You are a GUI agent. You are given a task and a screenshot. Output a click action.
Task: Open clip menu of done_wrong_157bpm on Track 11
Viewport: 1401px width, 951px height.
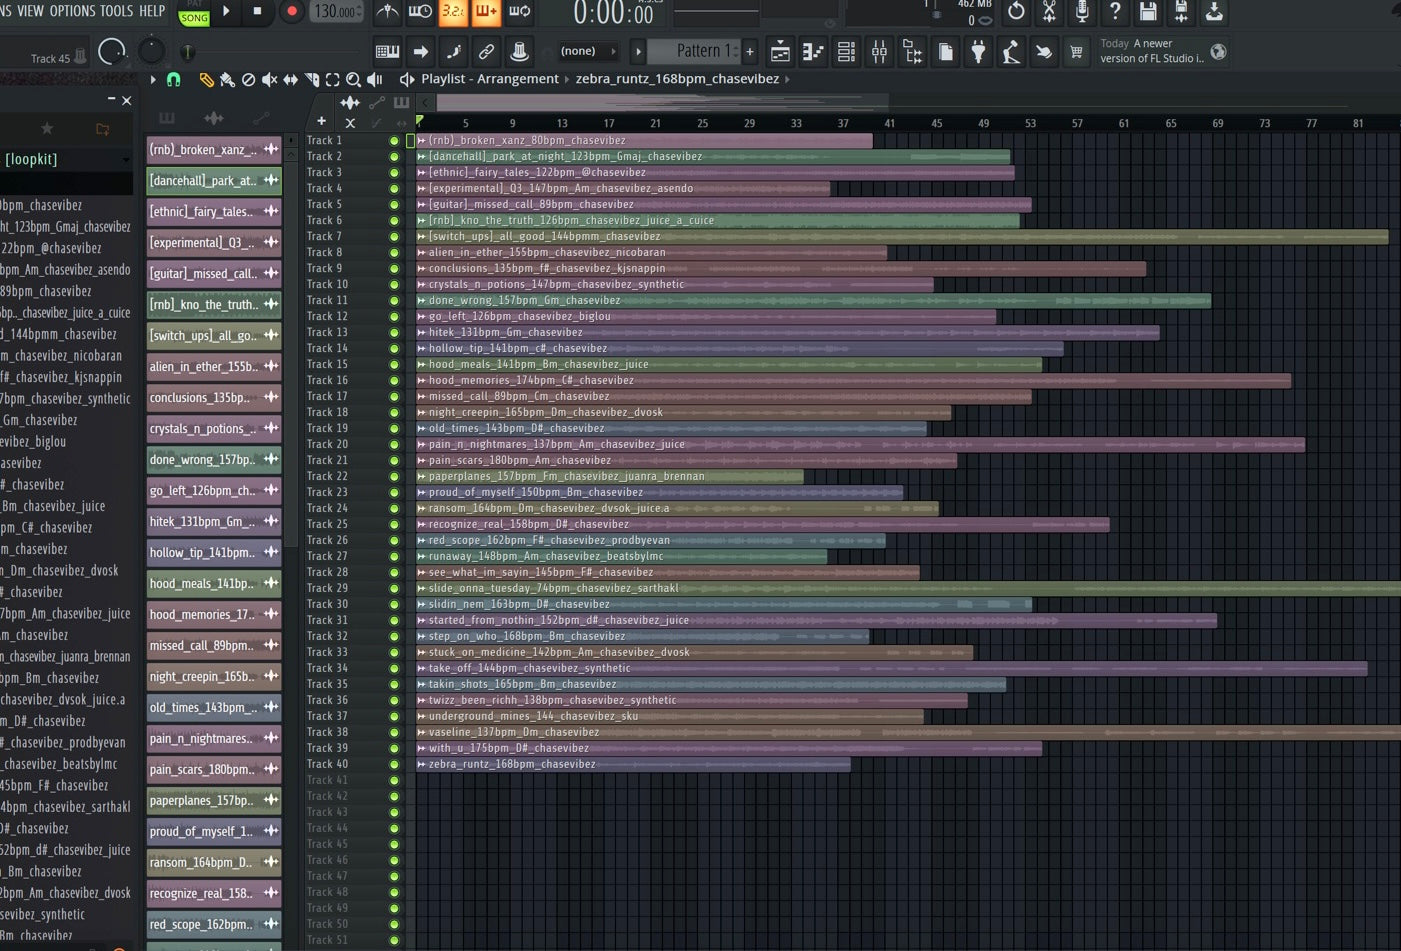pos(422,301)
